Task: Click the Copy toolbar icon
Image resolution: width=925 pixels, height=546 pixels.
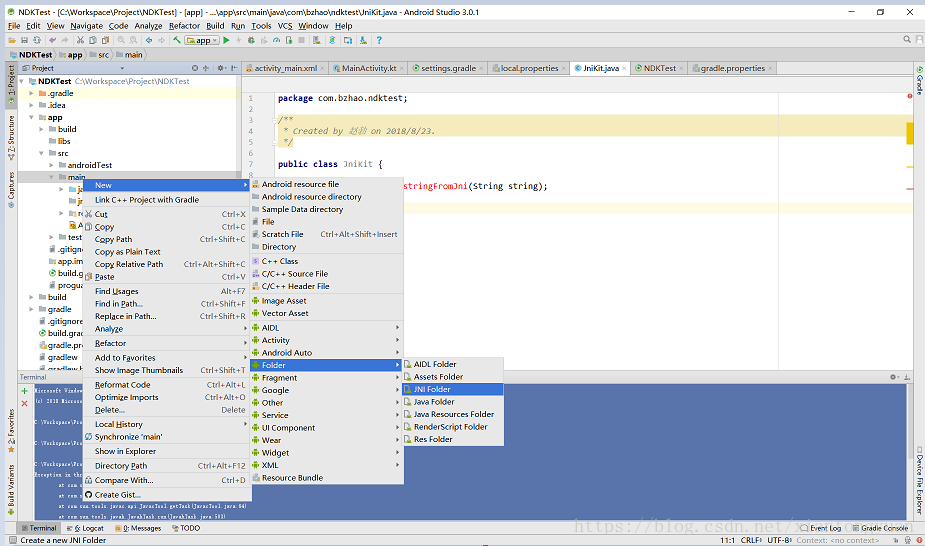Action: (93, 40)
